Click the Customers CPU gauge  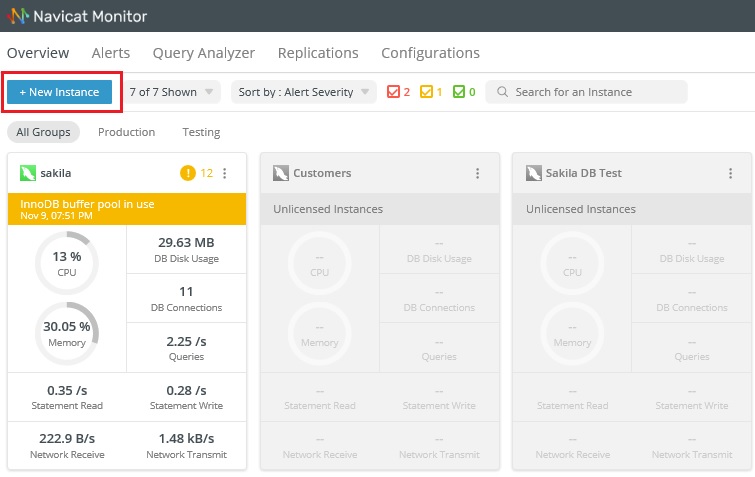pos(320,263)
